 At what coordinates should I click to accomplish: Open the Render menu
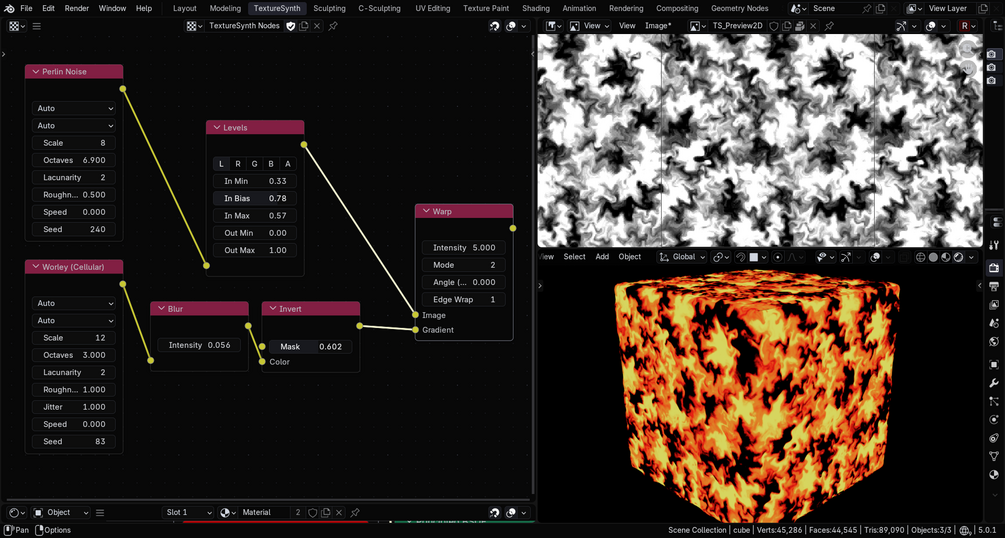(77, 8)
